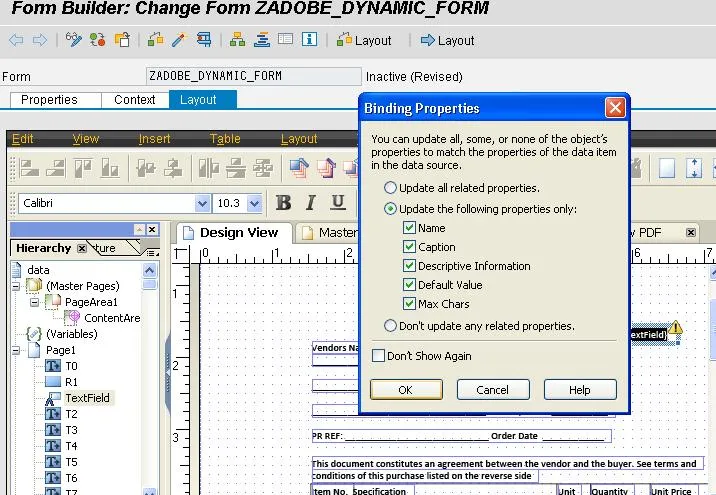Screen dimensions: 716x495
Task: Switch to the Context tab
Action: 134,100
